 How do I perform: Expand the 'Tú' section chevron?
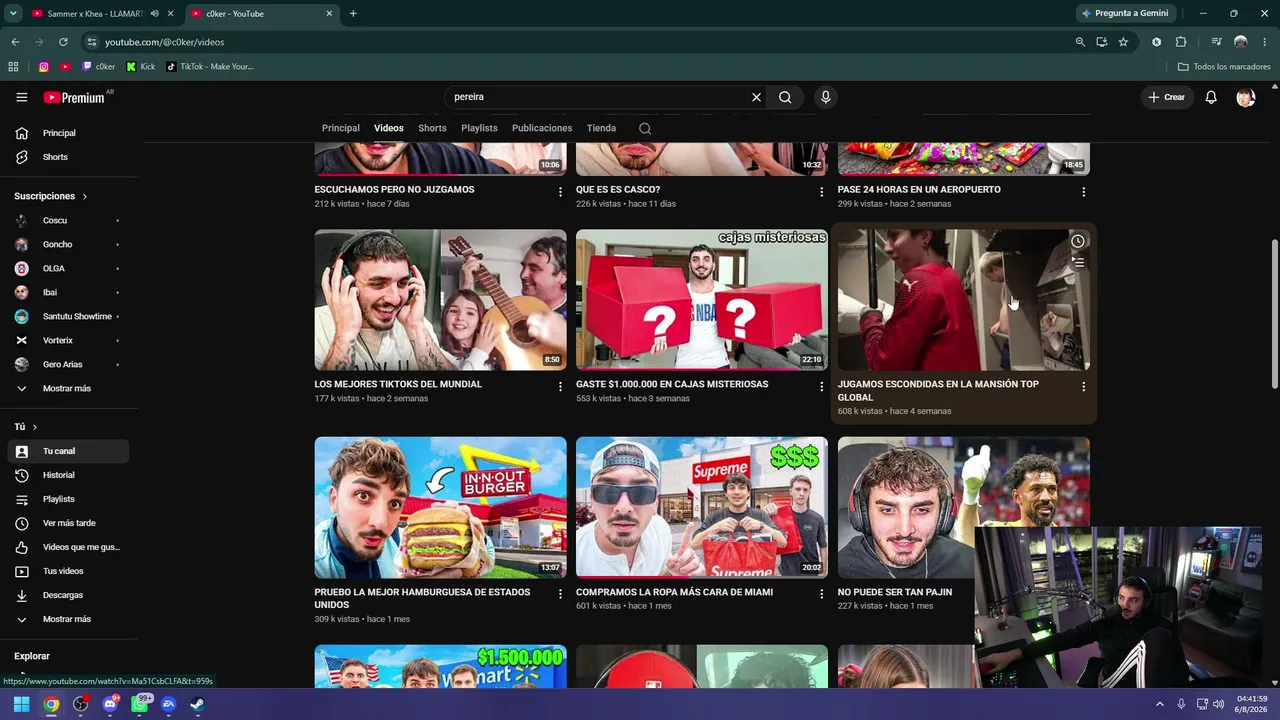point(34,427)
